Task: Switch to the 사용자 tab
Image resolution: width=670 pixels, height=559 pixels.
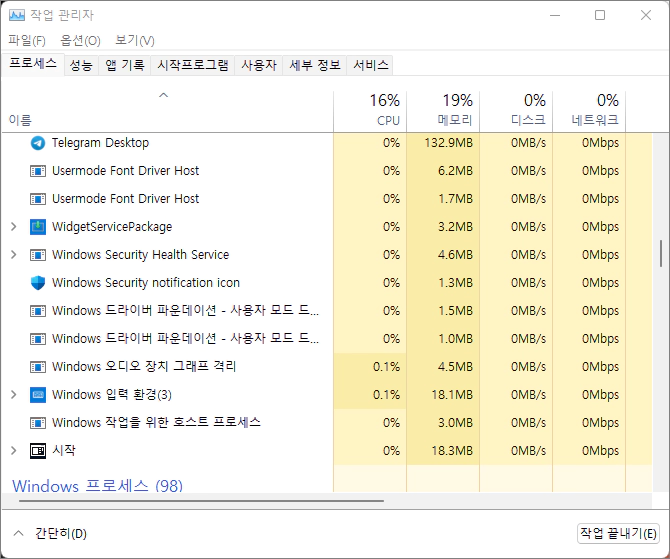Action: coord(259,65)
